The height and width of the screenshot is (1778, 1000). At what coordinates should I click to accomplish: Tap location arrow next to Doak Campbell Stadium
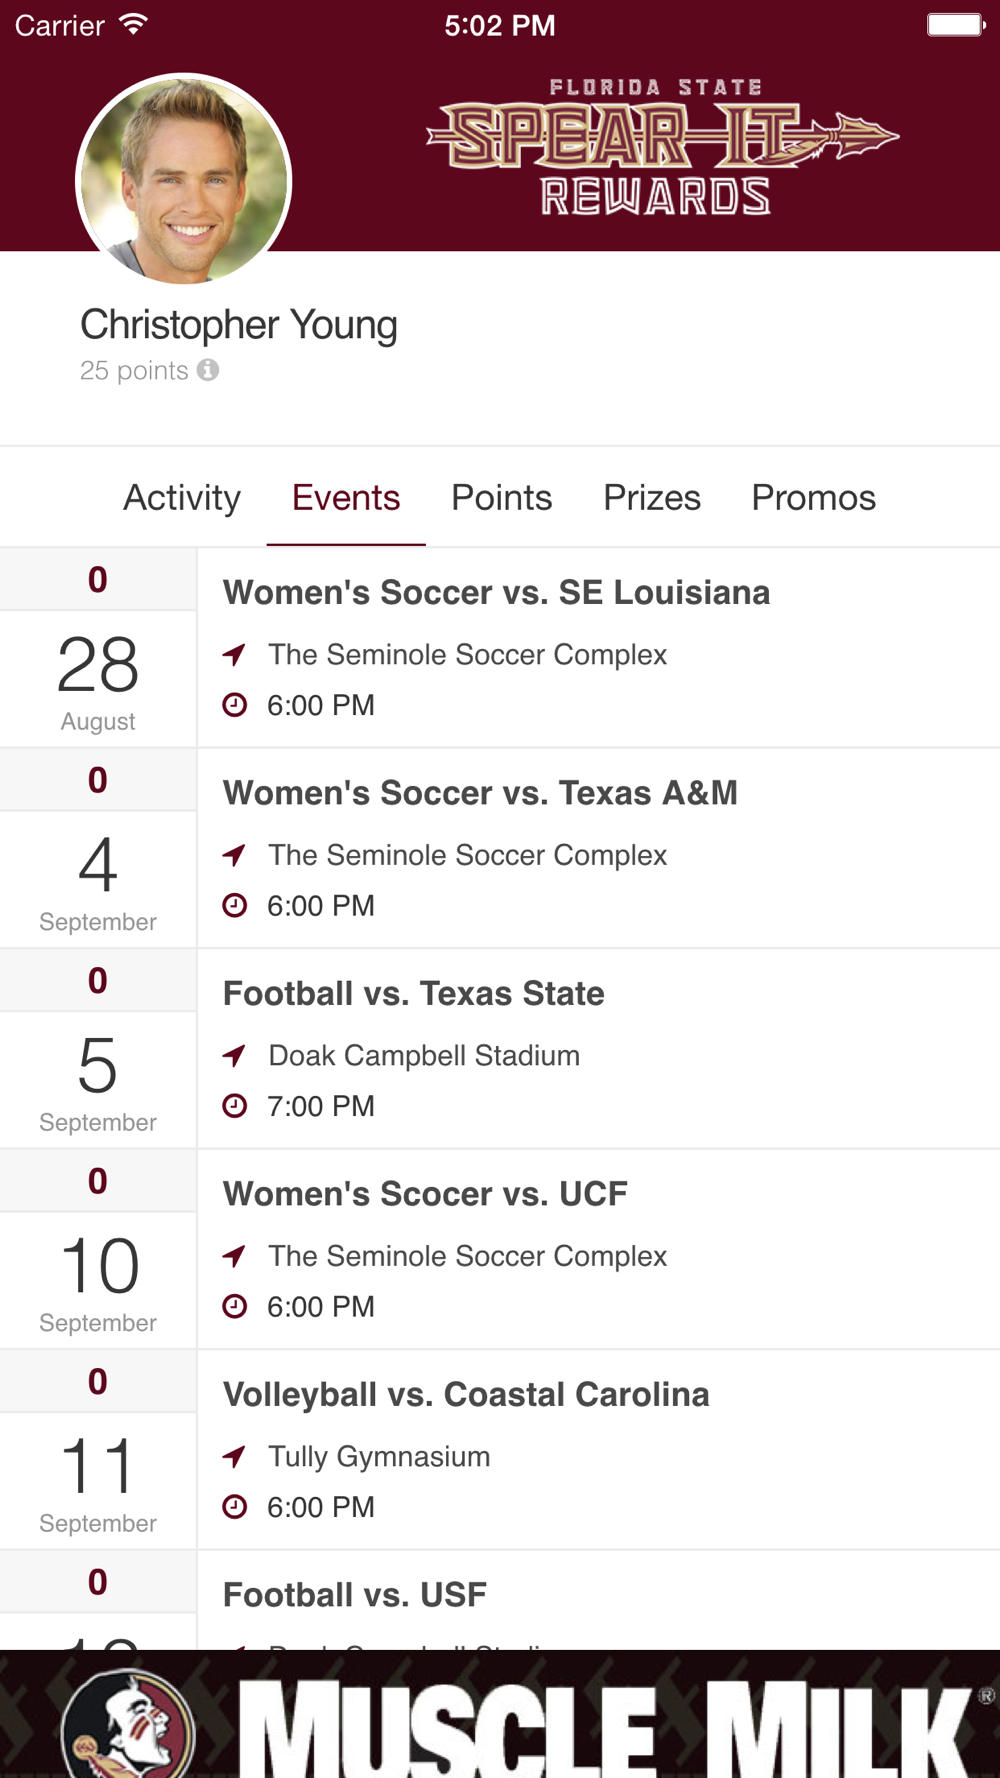pyautogui.click(x=234, y=1056)
